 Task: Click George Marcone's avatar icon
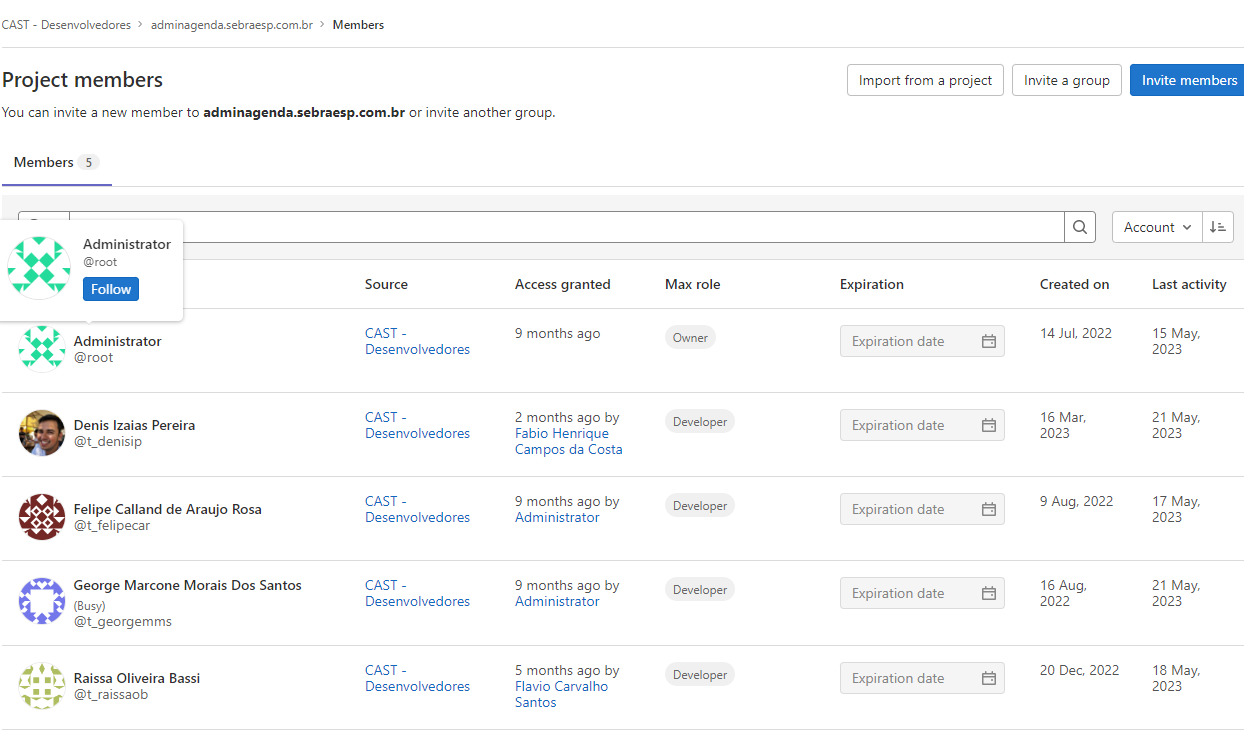point(42,601)
